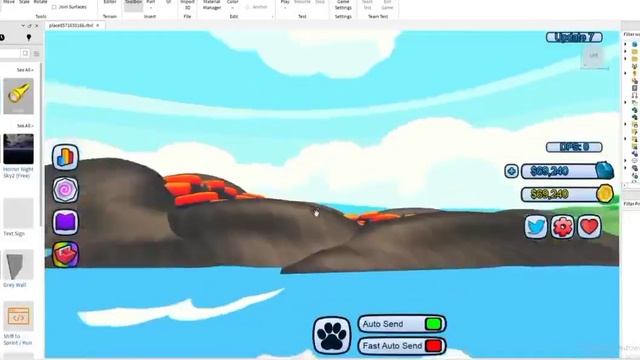The image size is (640, 360).
Task: Open the red gear settings icon
Action: pos(562,227)
